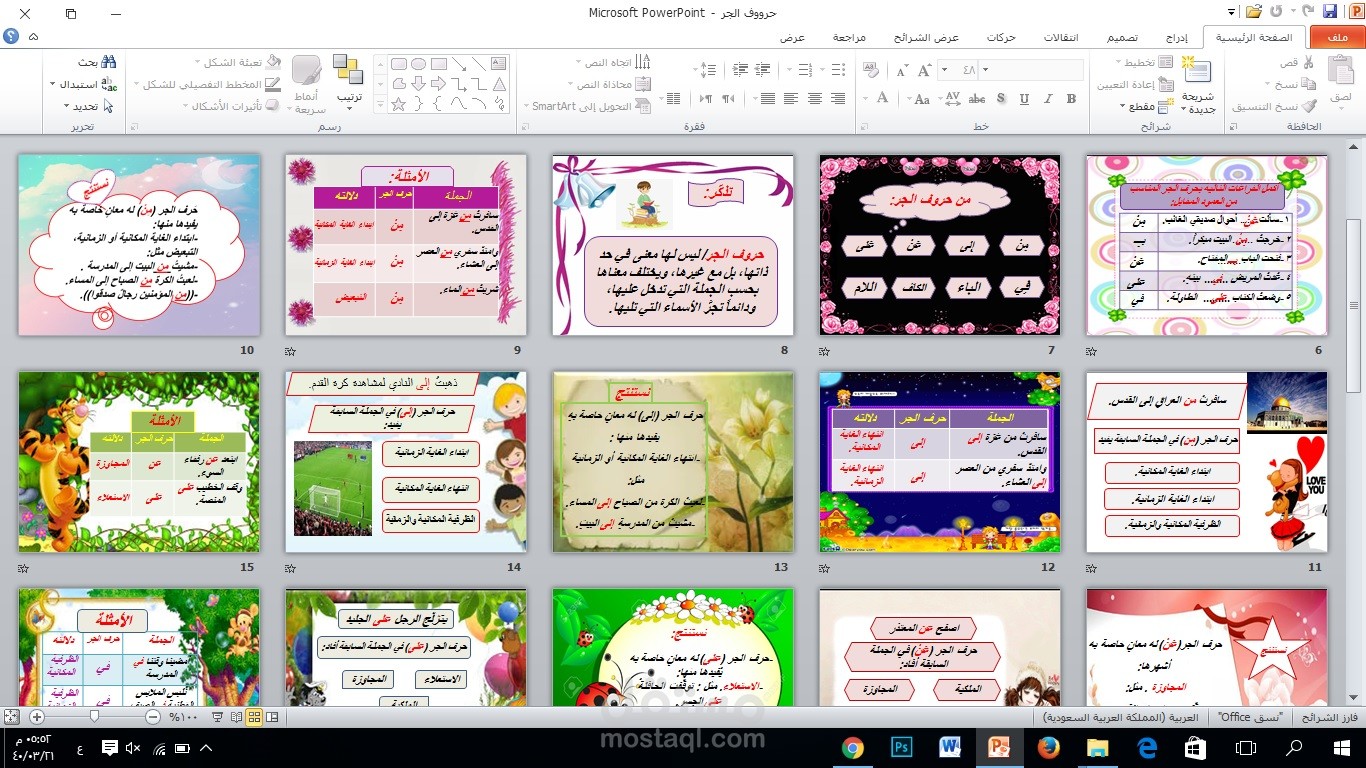Open the مراجعة ribbon tab

(849, 37)
